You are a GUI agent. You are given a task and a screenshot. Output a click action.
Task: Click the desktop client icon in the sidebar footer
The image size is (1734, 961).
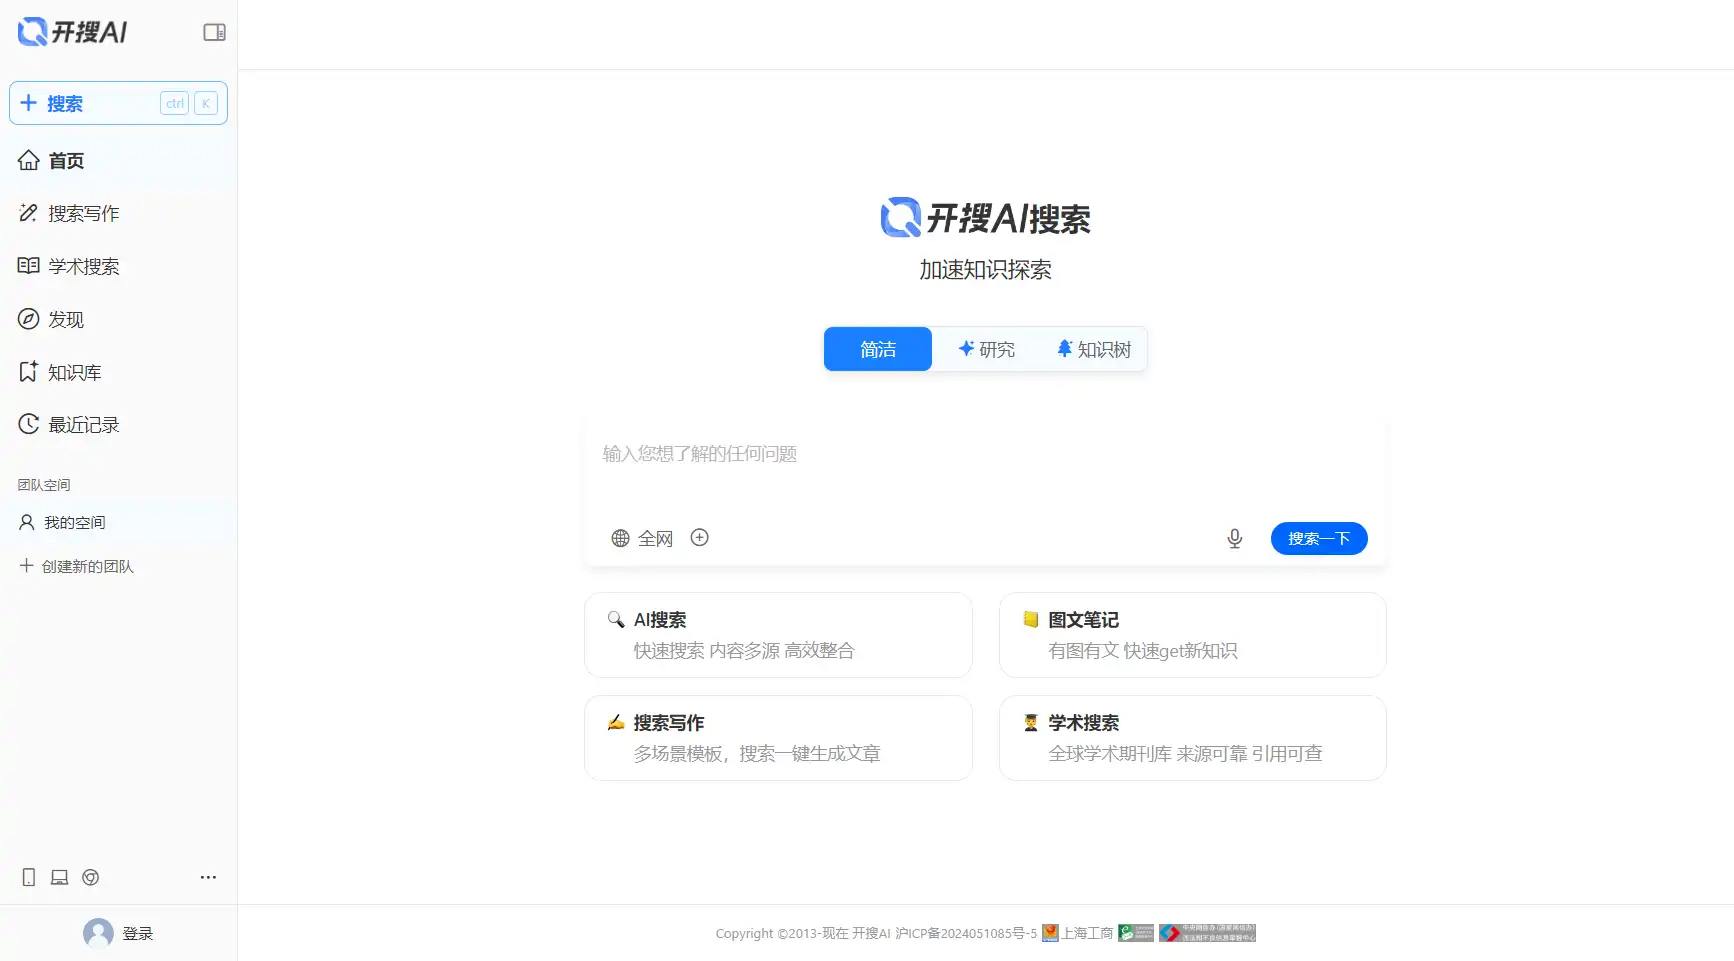click(60, 877)
